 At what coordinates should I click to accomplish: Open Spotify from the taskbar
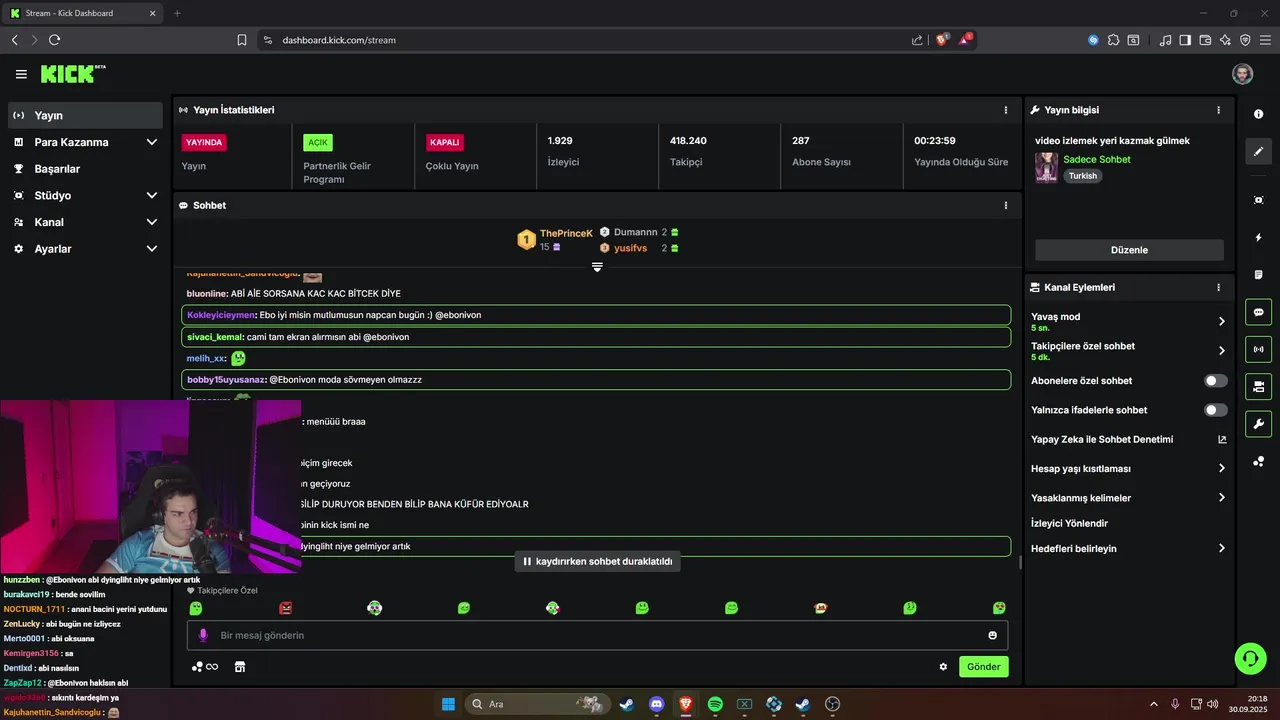tap(715, 704)
